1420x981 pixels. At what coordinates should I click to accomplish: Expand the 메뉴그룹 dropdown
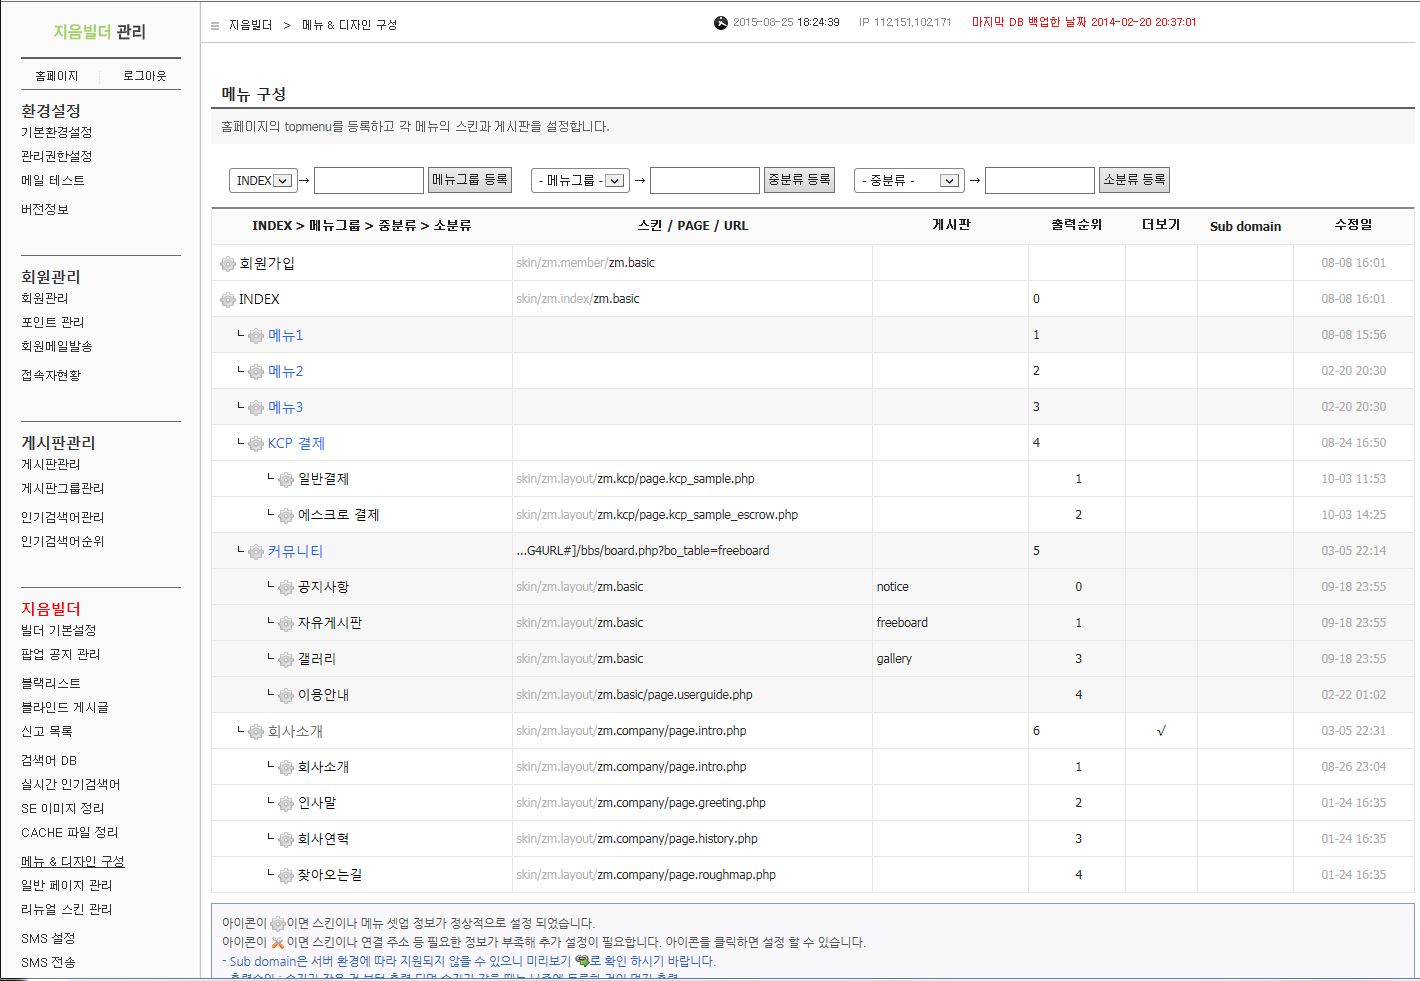pos(580,180)
